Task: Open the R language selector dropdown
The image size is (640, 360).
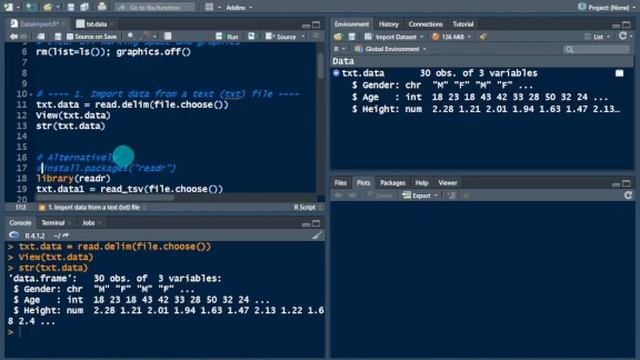Action: click(x=339, y=49)
